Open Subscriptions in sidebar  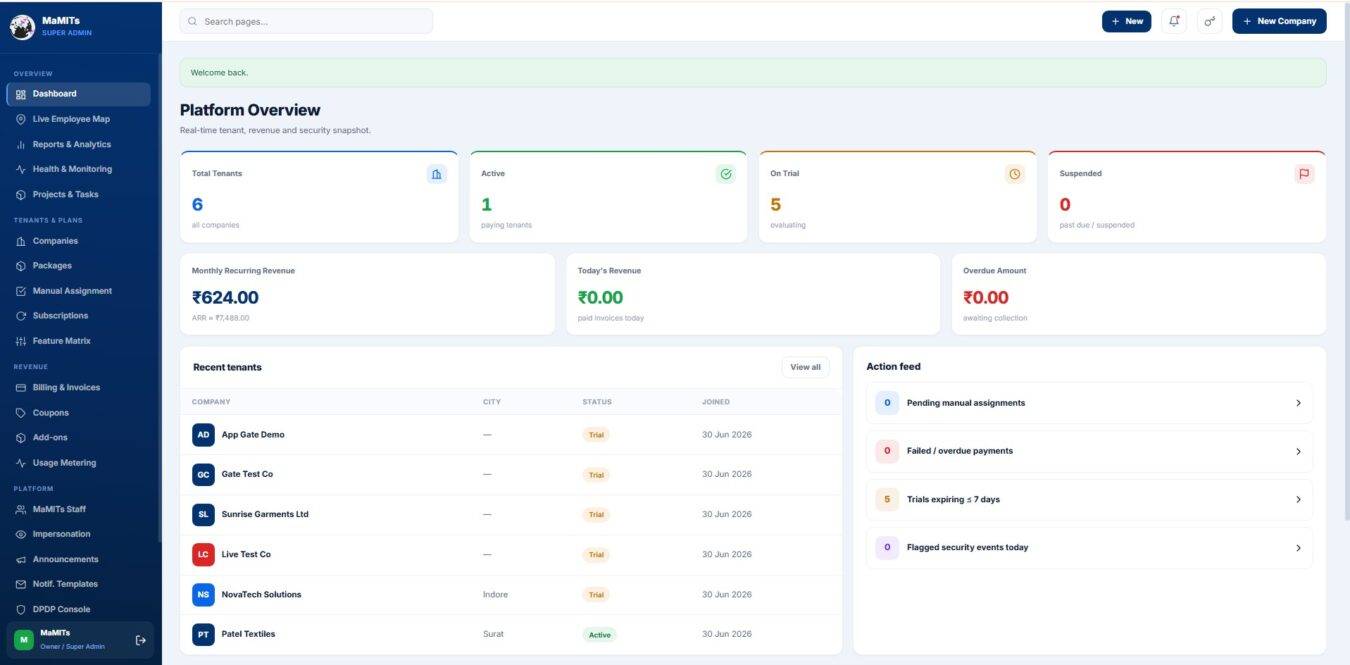[x=78, y=316]
